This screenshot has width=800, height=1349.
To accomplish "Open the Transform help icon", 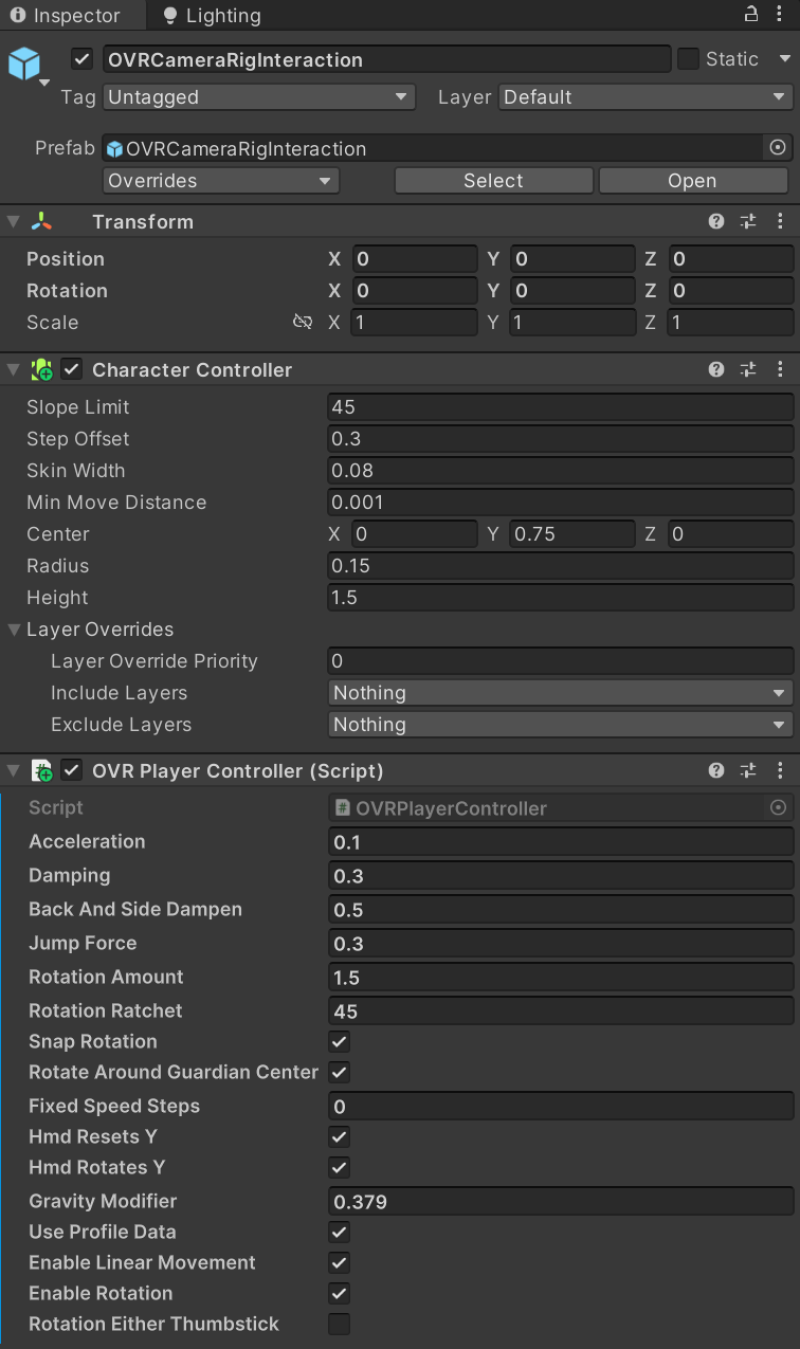I will coord(716,221).
